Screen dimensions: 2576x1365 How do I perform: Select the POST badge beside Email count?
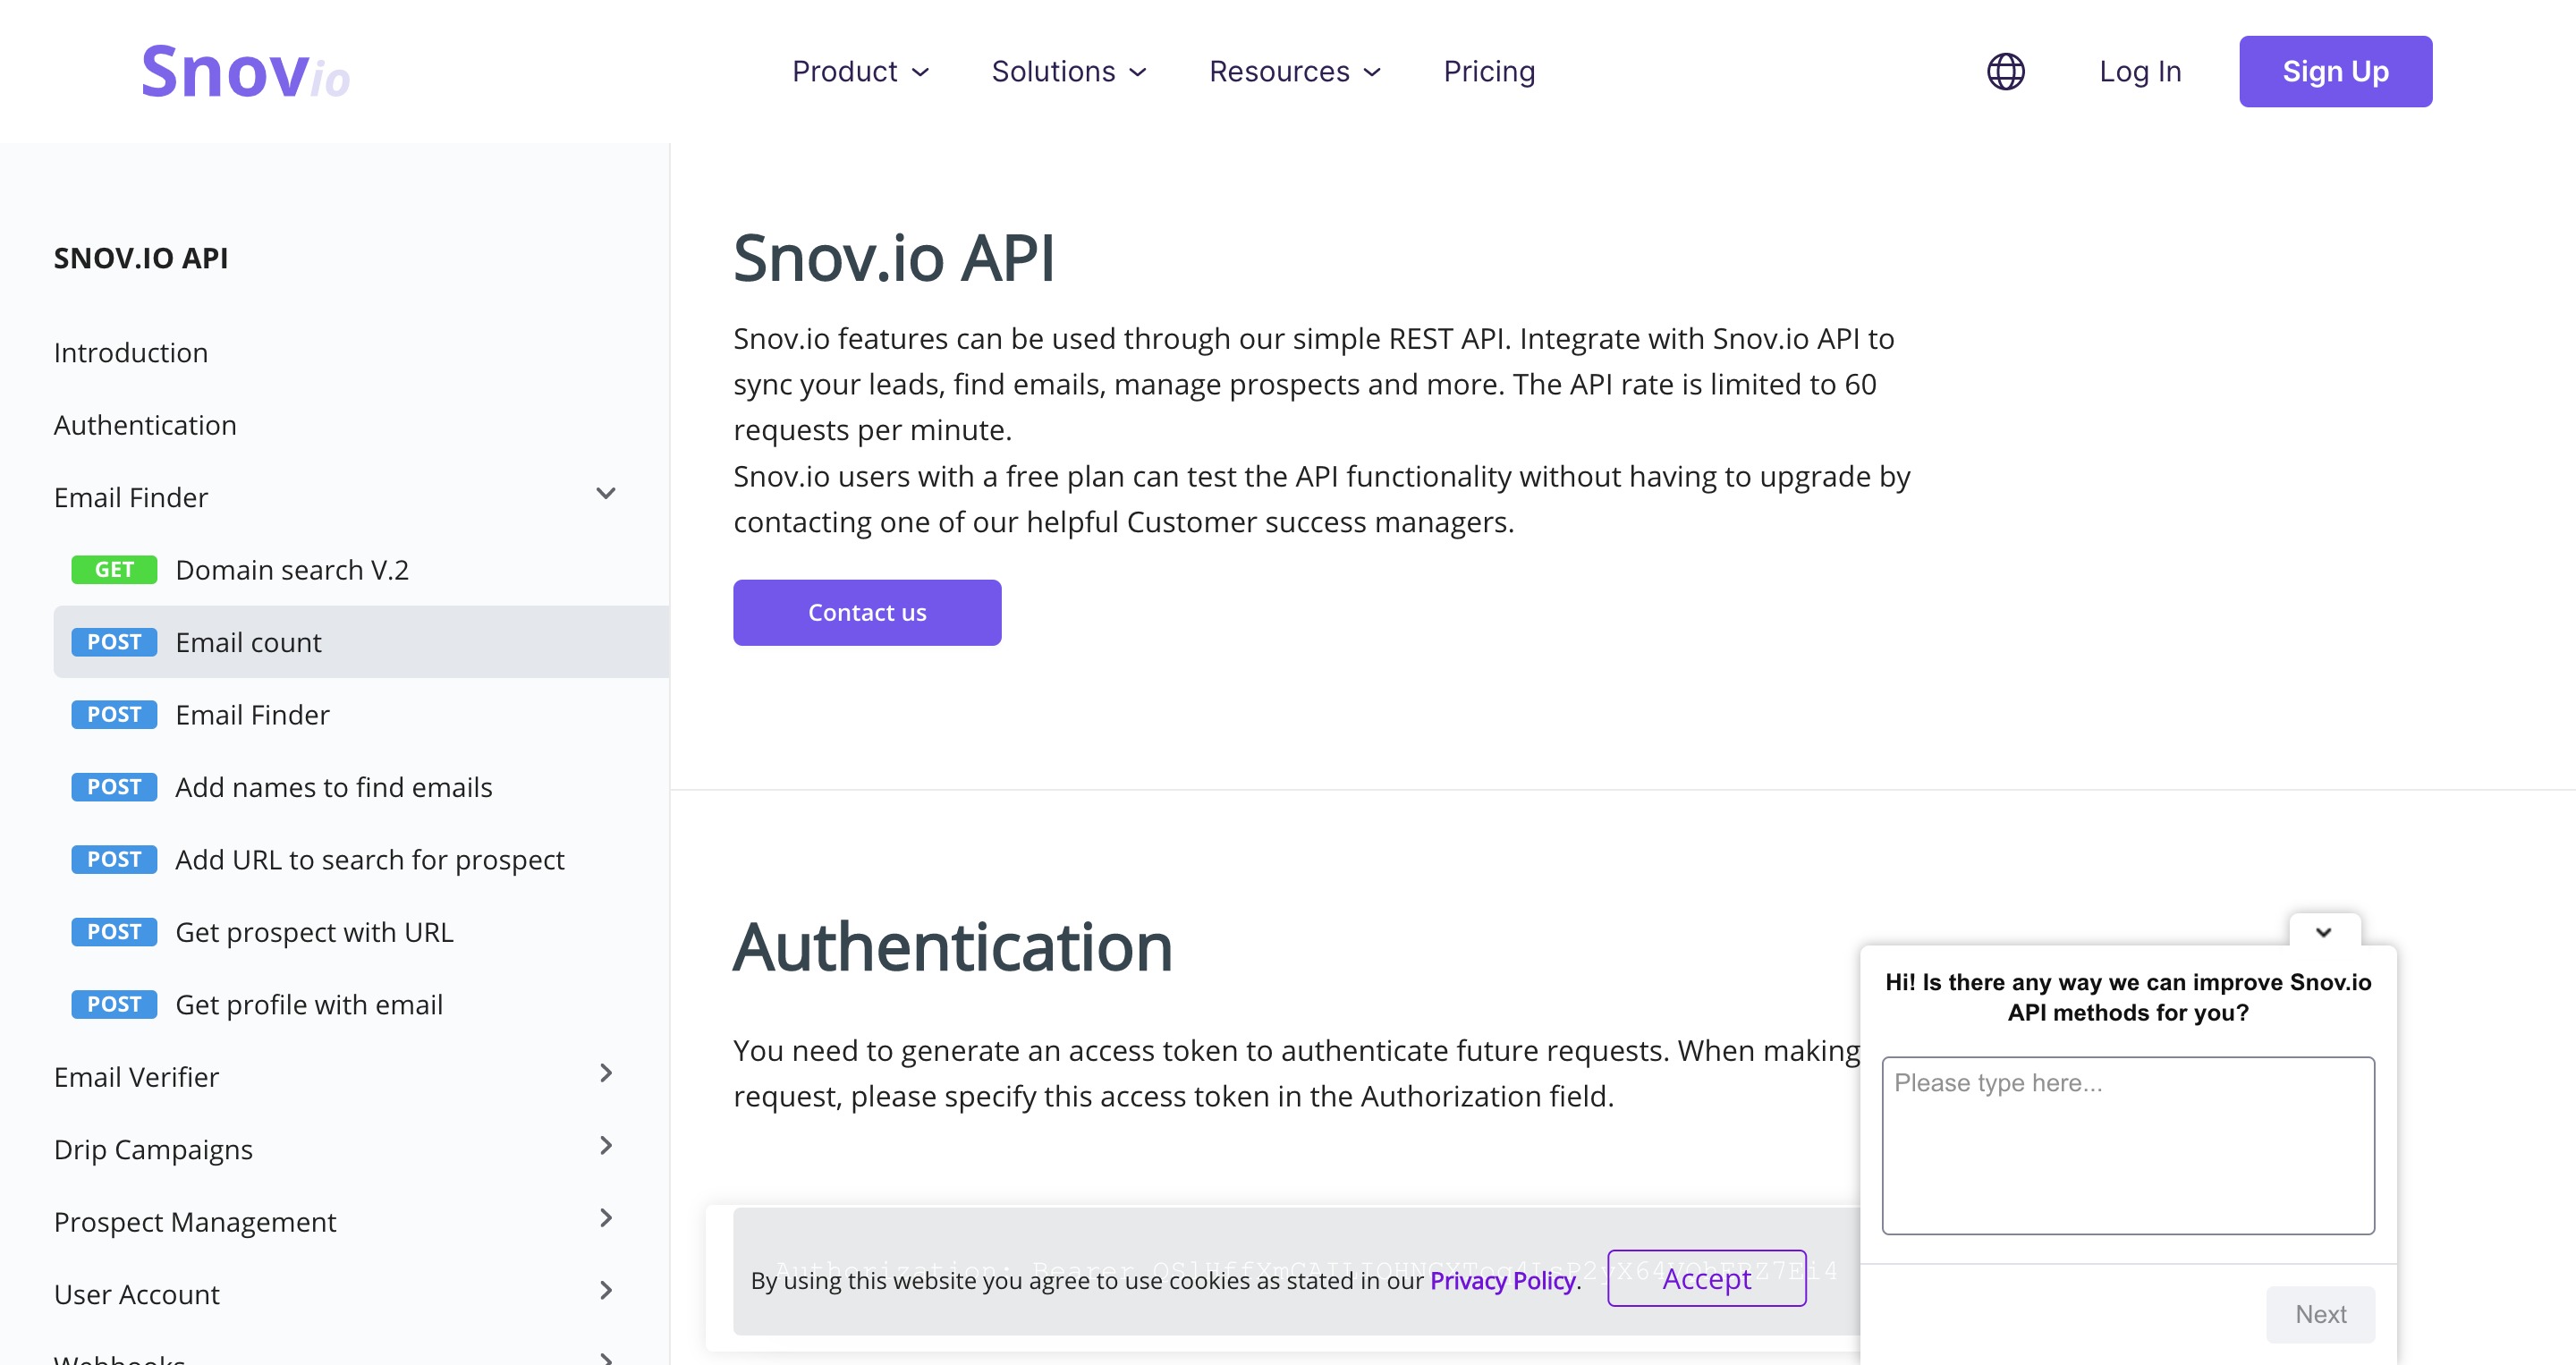(x=114, y=642)
